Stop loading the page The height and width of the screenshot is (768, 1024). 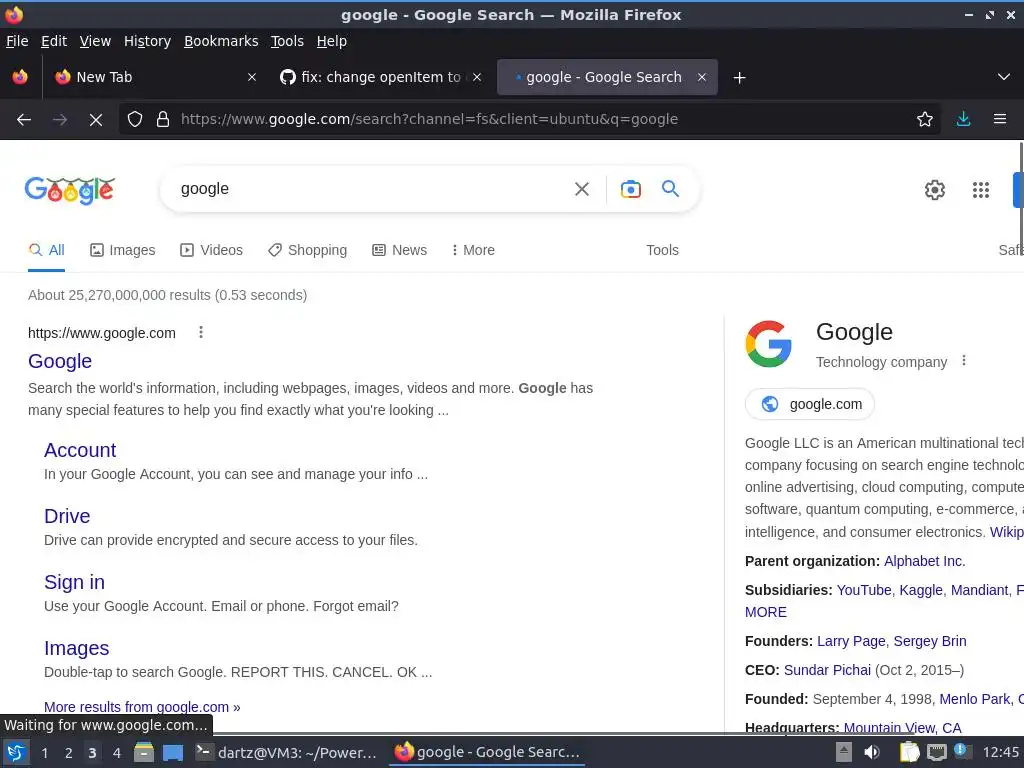click(x=96, y=120)
